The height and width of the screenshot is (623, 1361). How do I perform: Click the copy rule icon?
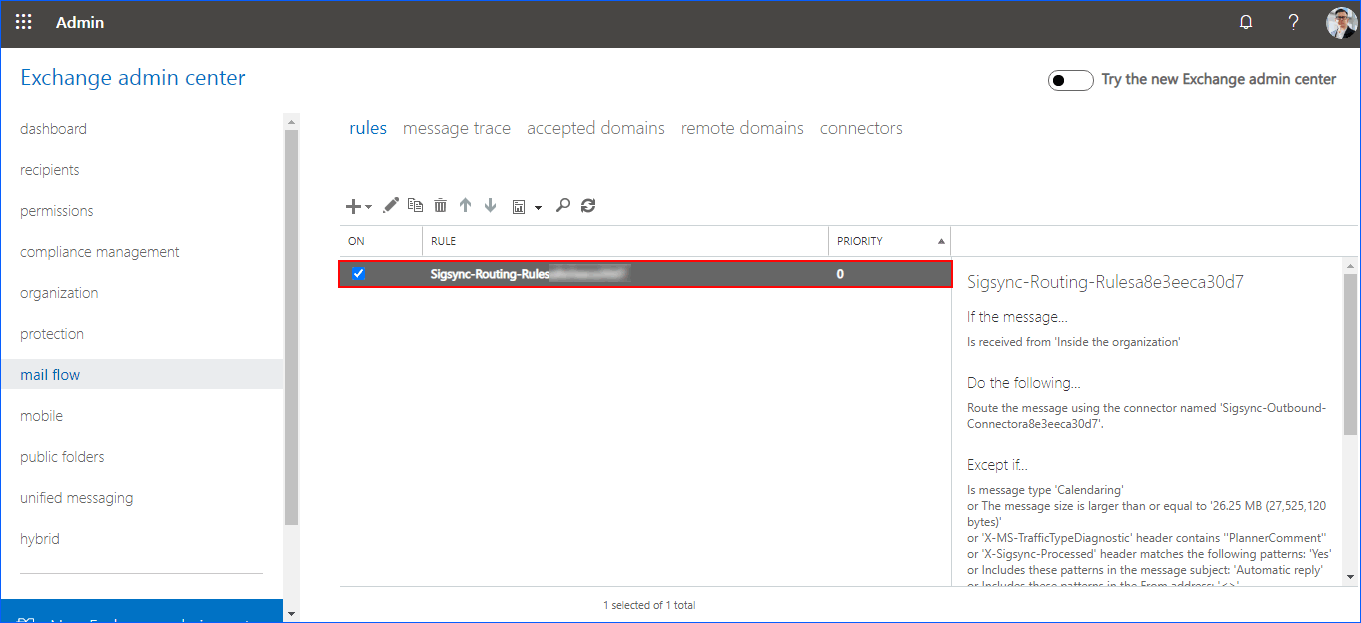point(415,206)
